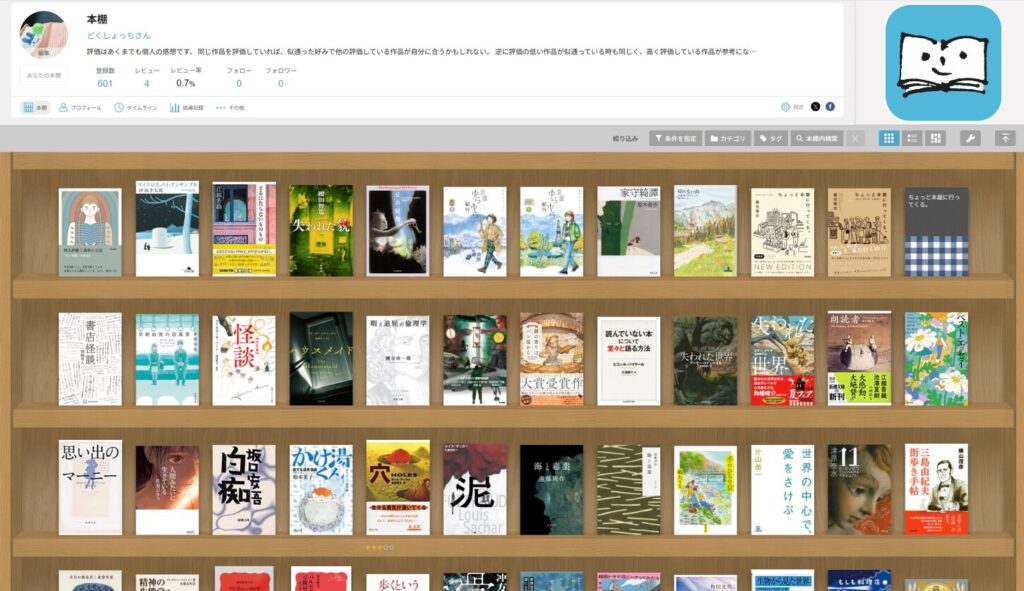1024x591 pixels.
Task: Click the profile avatar picture
Action: click(x=44, y=35)
